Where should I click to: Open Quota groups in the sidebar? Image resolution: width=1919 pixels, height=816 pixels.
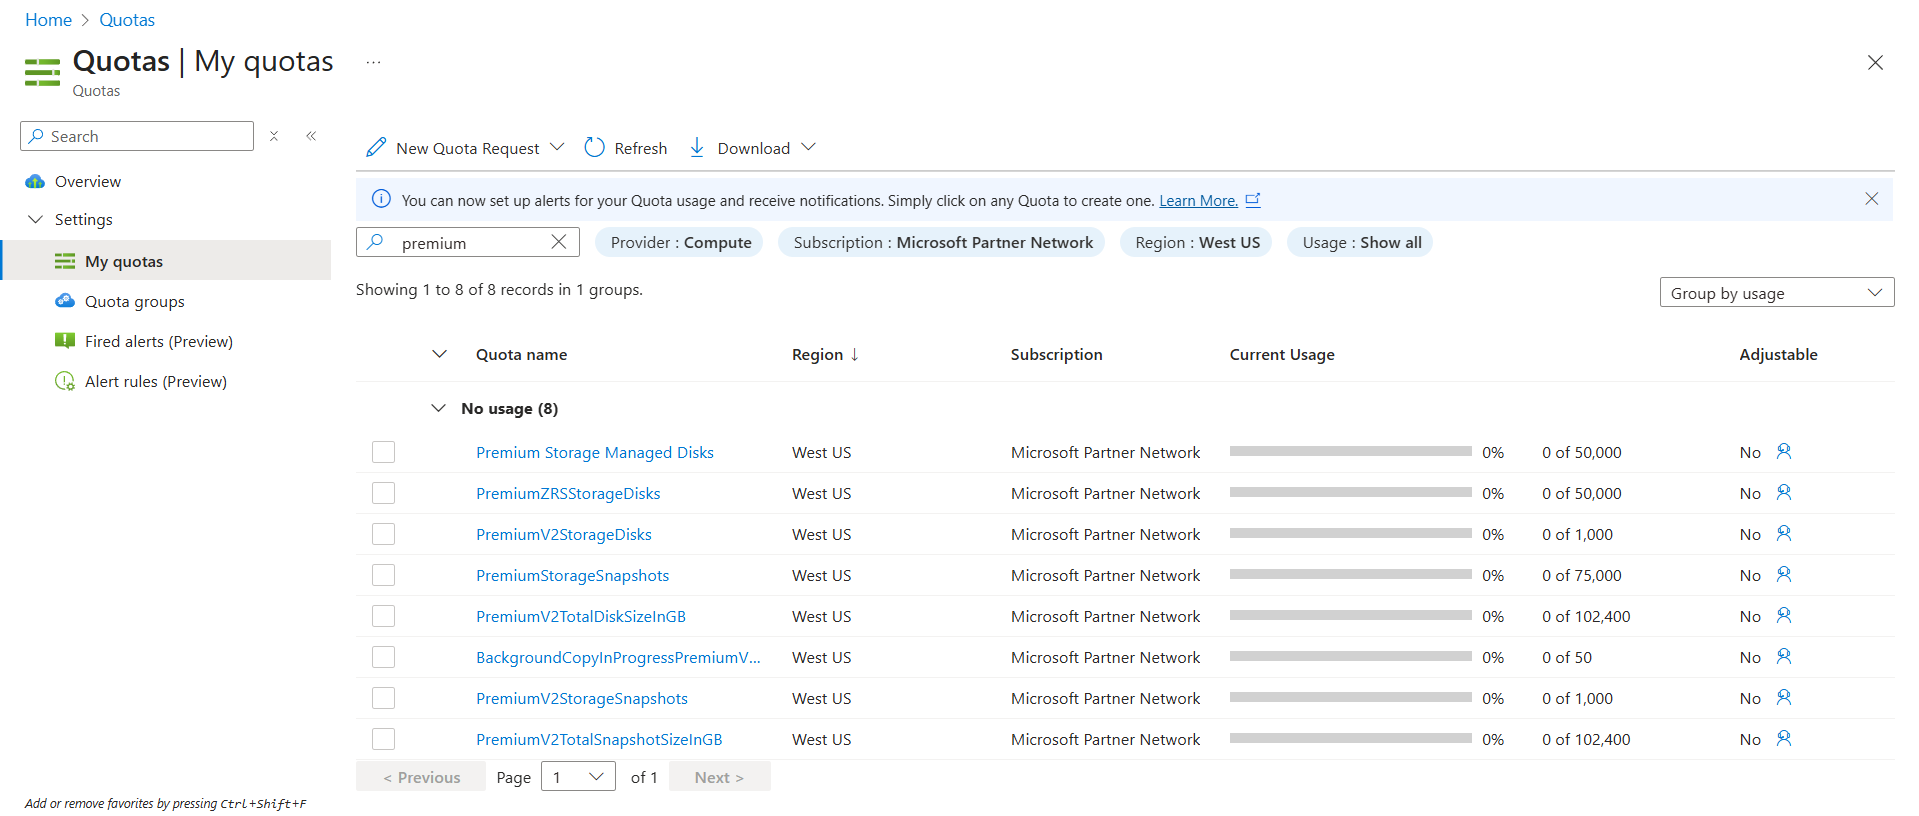(x=135, y=301)
